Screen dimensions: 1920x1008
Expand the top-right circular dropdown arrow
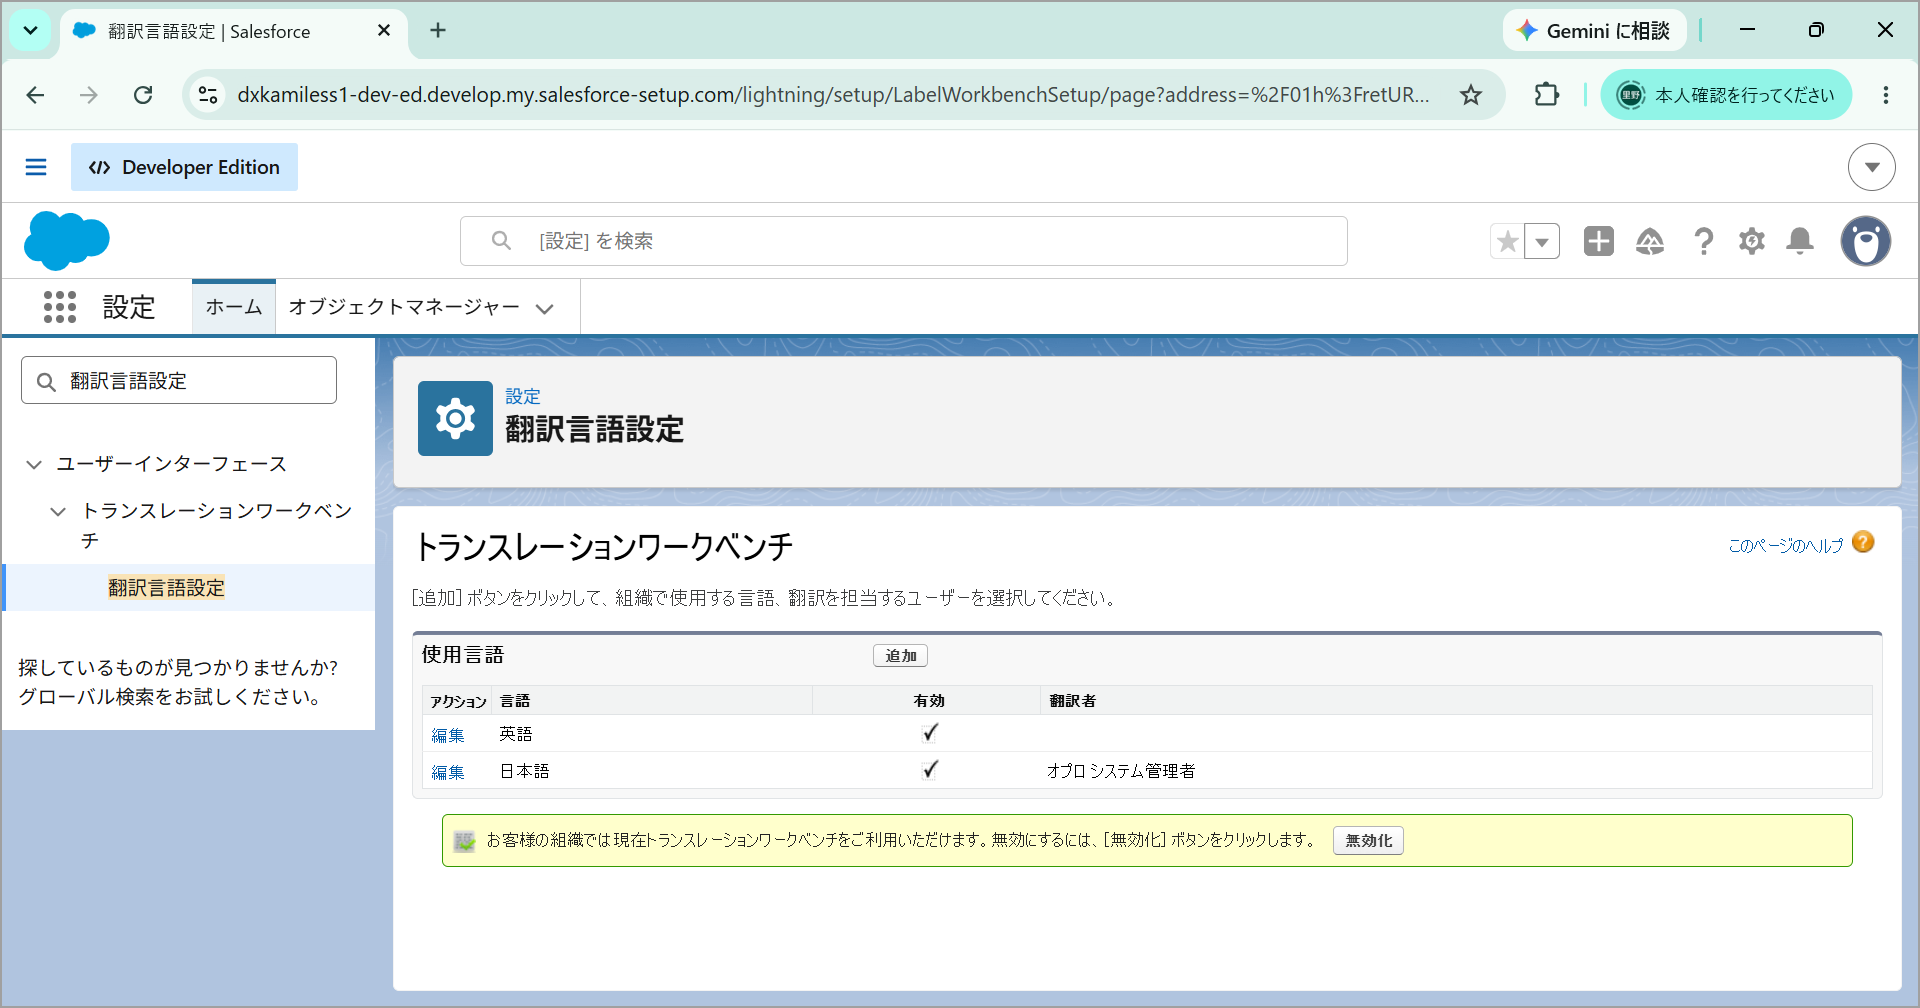(1872, 167)
